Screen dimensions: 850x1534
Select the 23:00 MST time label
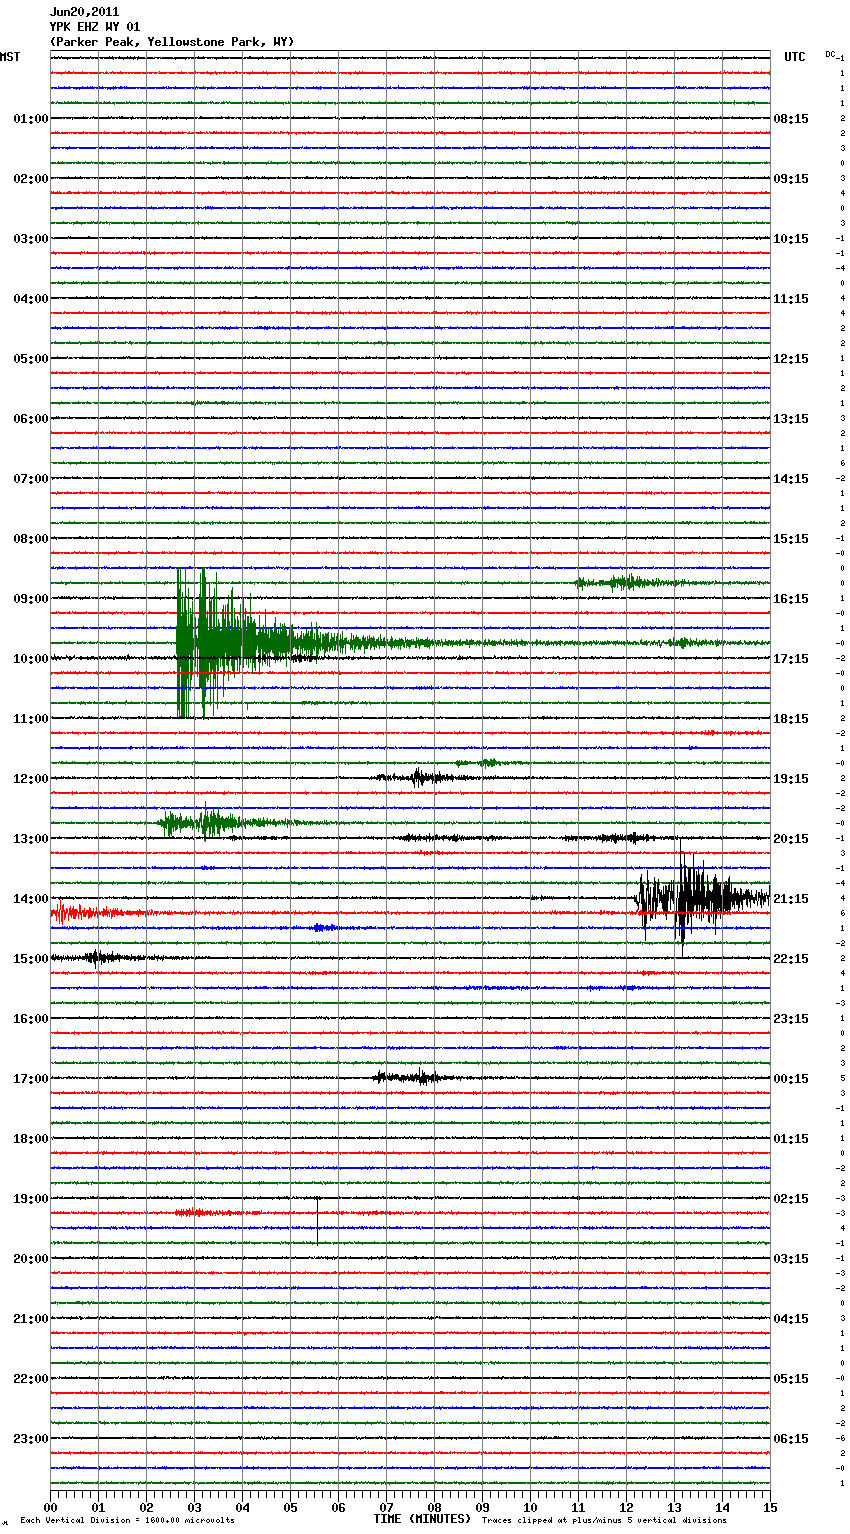30,1439
